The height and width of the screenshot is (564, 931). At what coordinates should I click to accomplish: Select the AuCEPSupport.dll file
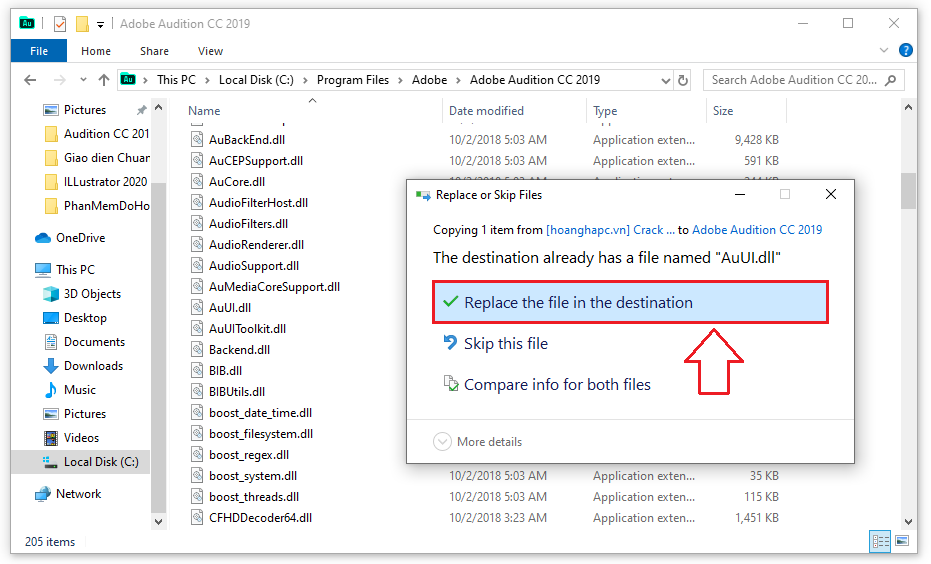[255, 161]
